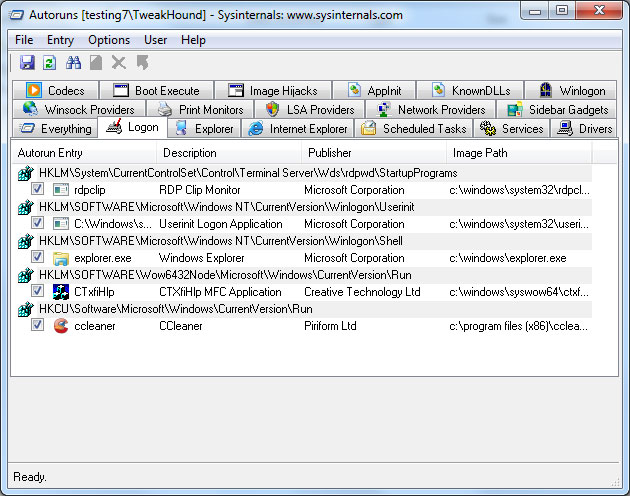Click the CTxfiHlp application icon
The height and width of the screenshot is (496, 630).
(61, 292)
